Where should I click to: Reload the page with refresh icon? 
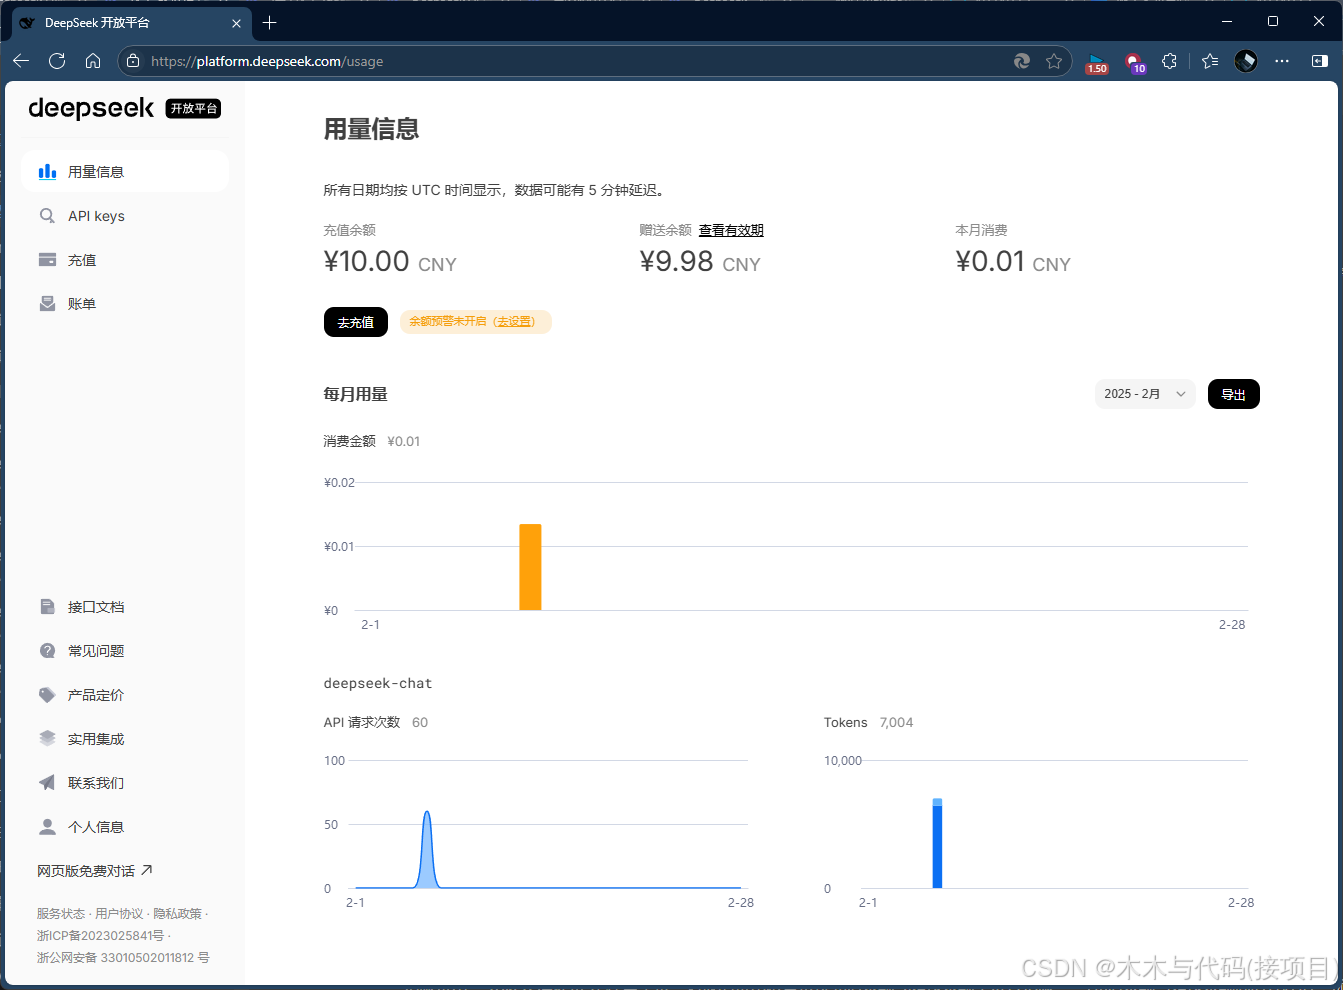pyautogui.click(x=57, y=61)
